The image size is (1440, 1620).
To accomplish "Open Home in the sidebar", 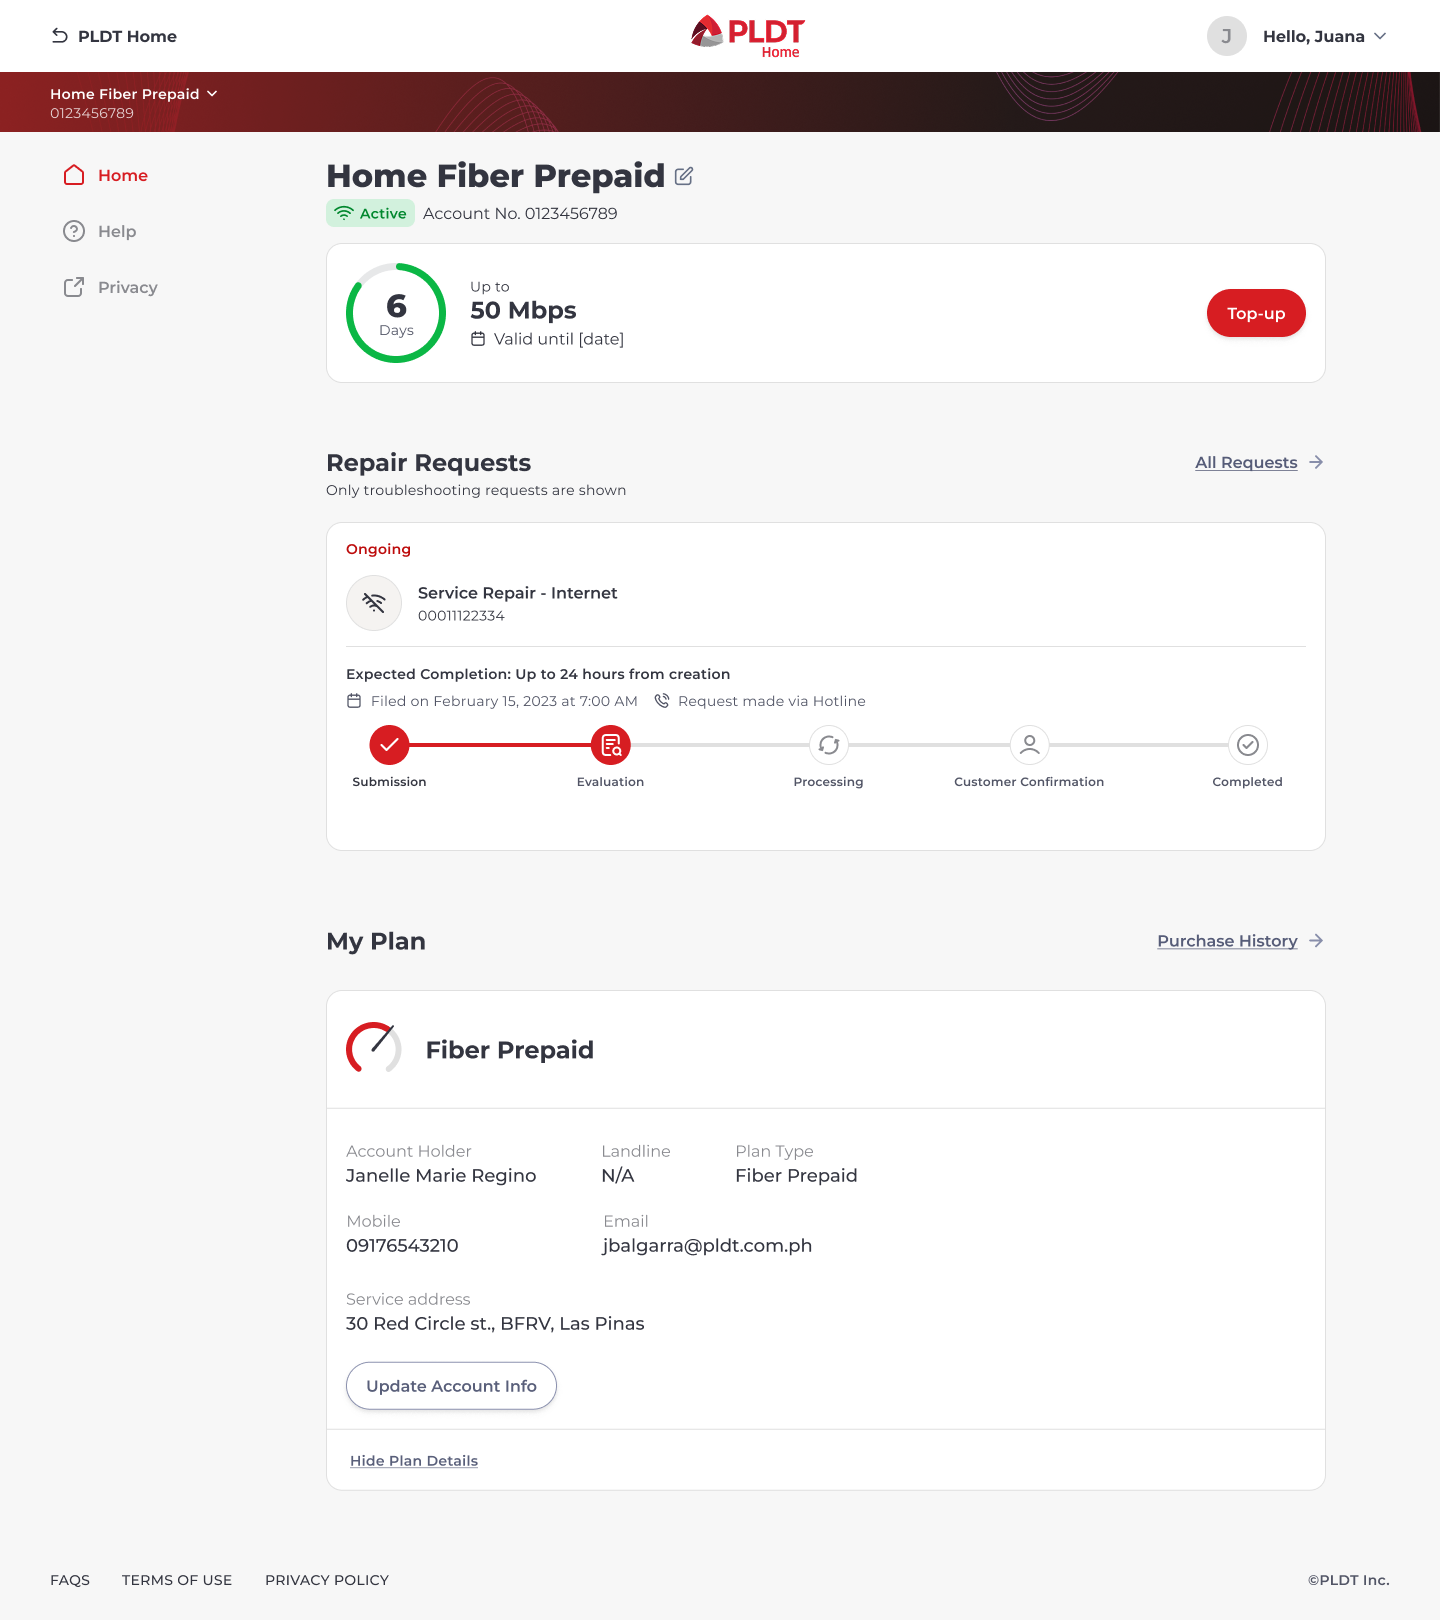I will pos(105,175).
